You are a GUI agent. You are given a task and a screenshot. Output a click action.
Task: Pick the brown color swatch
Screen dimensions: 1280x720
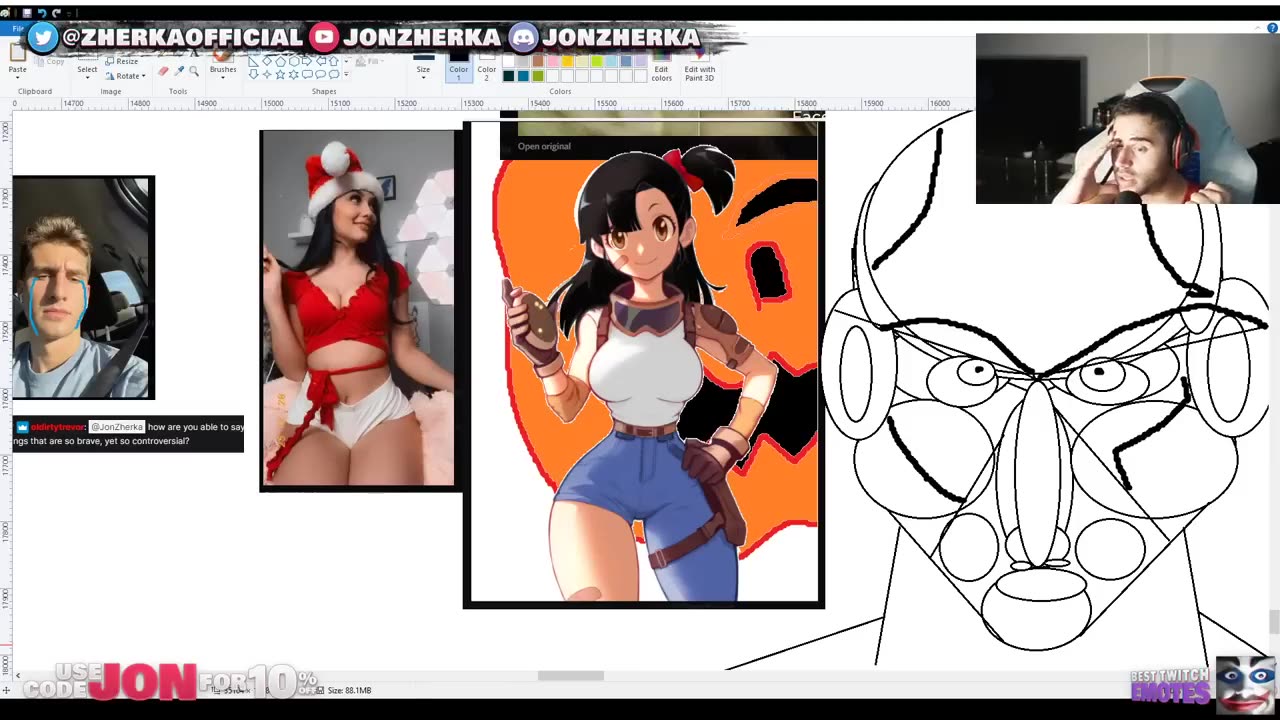click(x=538, y=61)
